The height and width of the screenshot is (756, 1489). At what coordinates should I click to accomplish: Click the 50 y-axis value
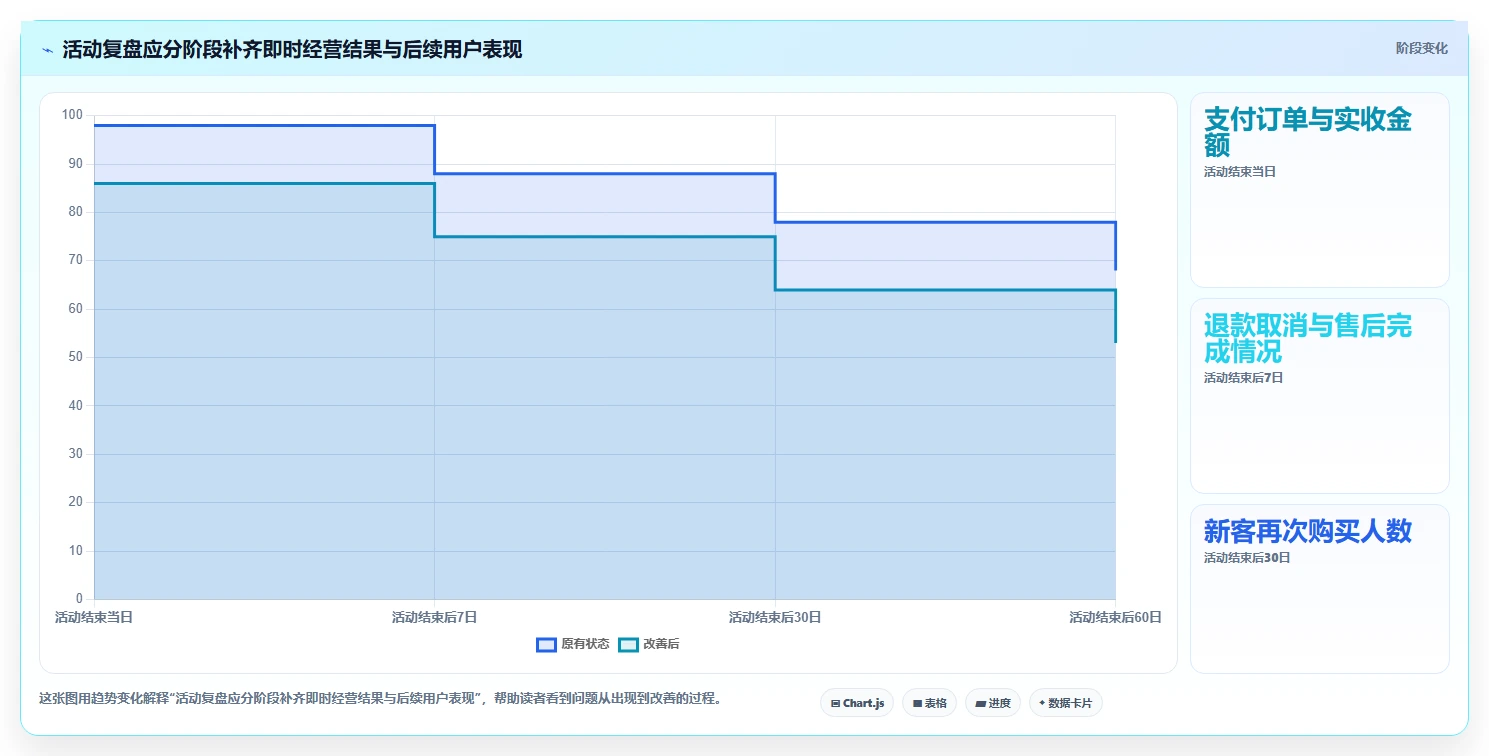click(75, 357)
